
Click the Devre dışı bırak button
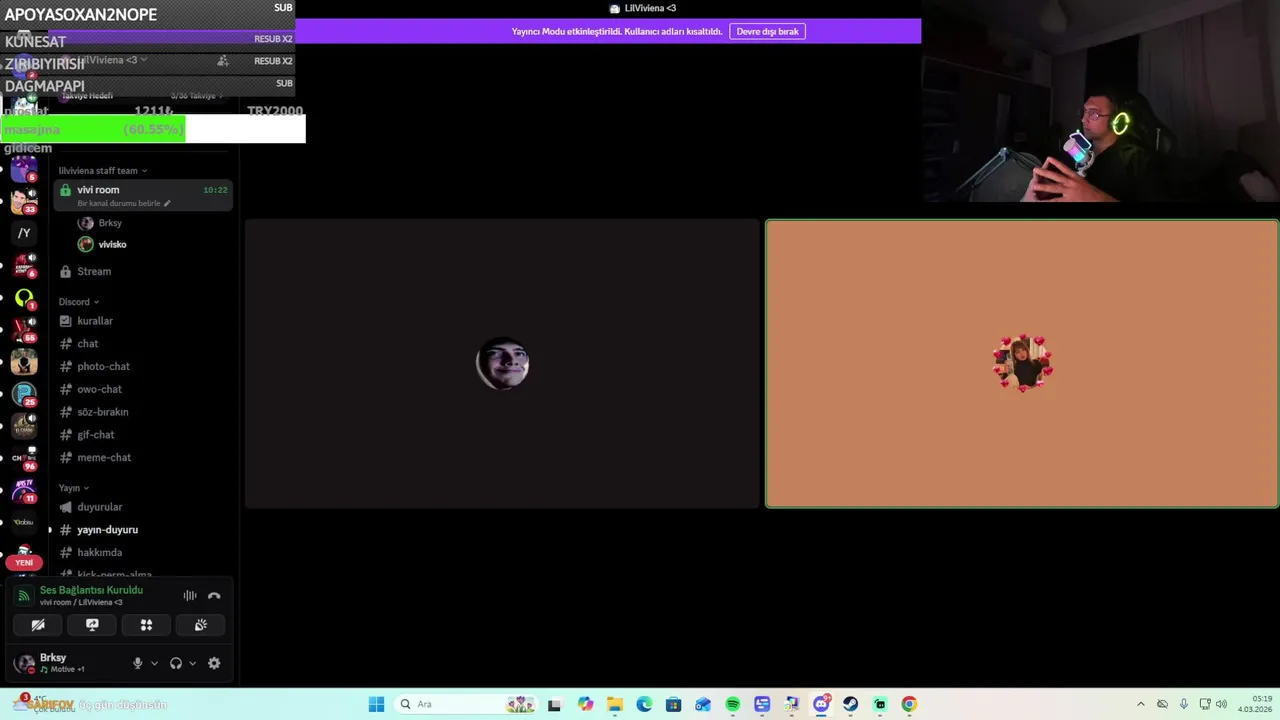point(767,31)
